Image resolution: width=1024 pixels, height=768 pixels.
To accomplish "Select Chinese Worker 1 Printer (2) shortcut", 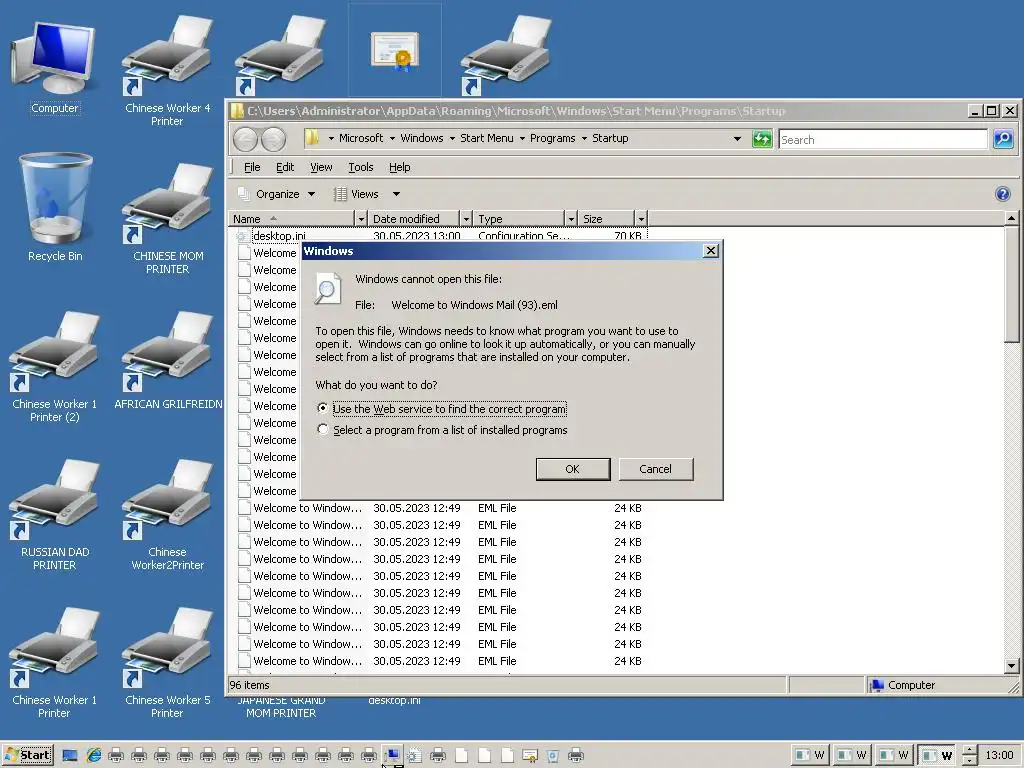I will tap(55, 367).
